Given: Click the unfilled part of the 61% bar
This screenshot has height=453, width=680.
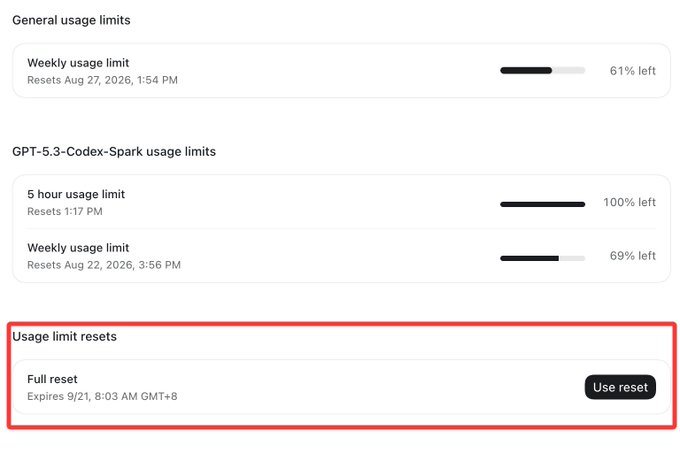Looking at the screenshot, I should pyautogui.click(x=569, y=70).
